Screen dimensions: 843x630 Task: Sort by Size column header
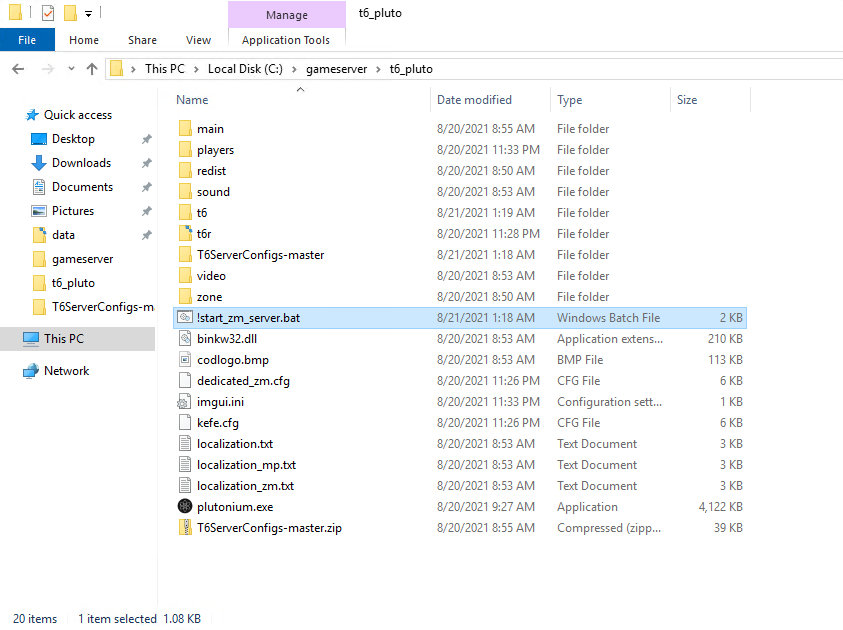click(687, 100)
